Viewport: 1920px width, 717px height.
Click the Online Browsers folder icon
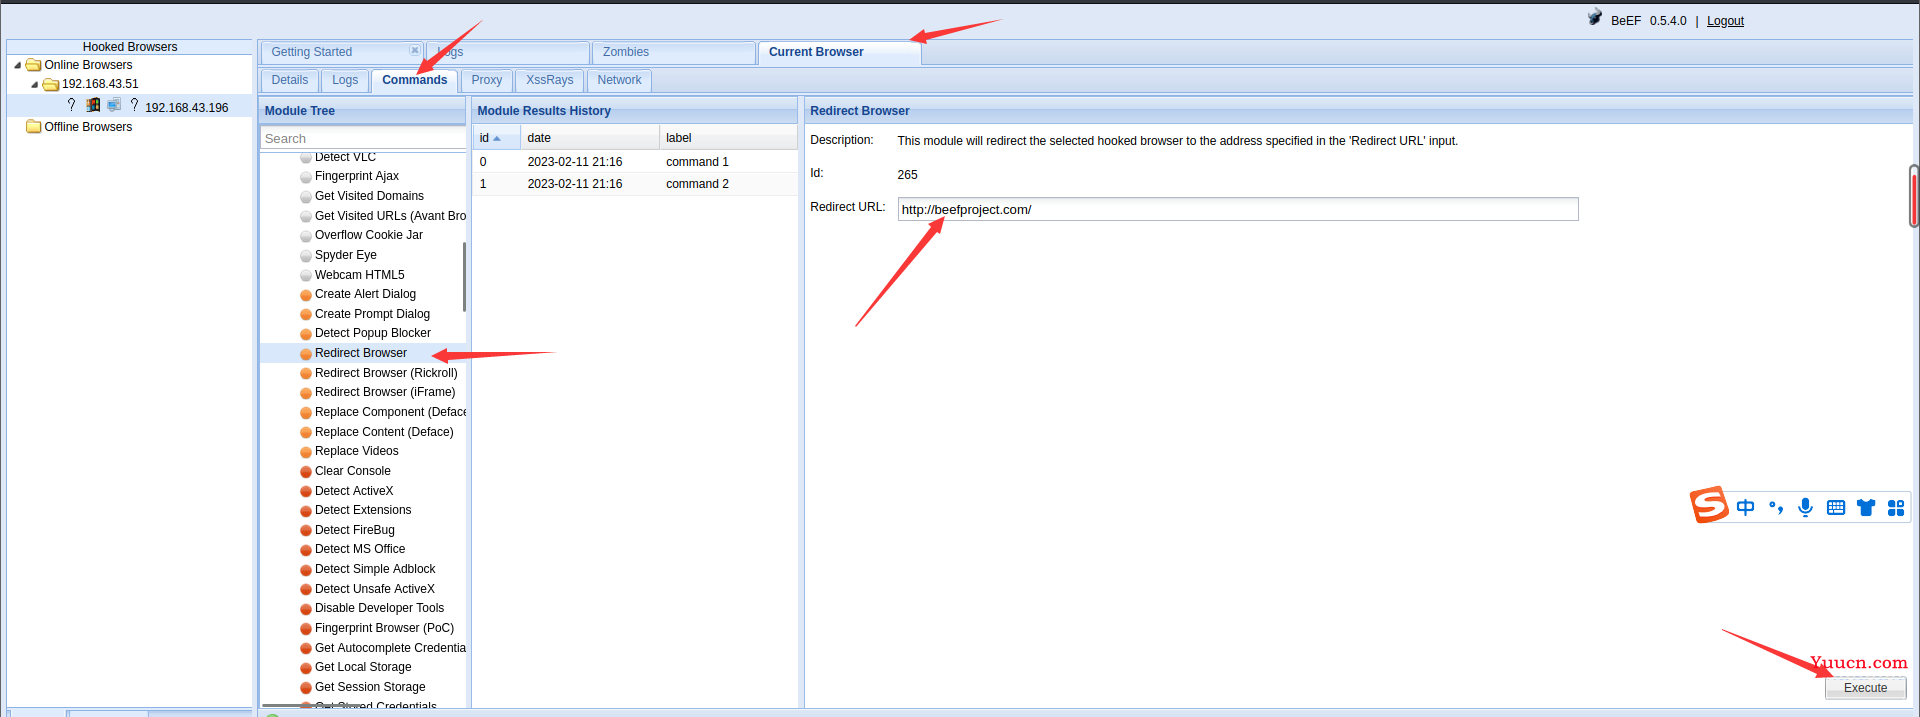[33, 65]
